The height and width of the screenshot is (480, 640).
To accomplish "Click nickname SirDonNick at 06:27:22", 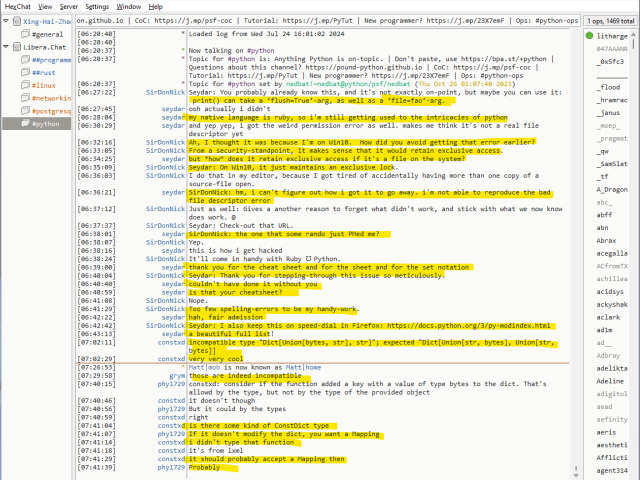I will click(x=165, y=92).
